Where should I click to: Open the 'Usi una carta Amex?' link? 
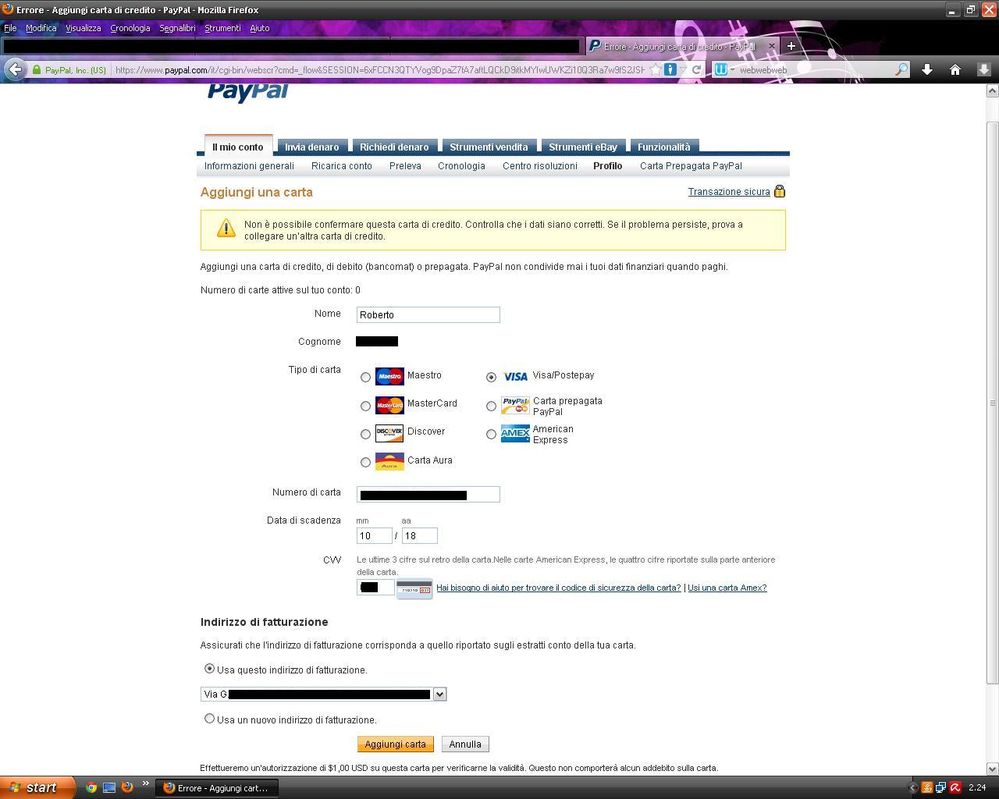click(x=727, y=587)
